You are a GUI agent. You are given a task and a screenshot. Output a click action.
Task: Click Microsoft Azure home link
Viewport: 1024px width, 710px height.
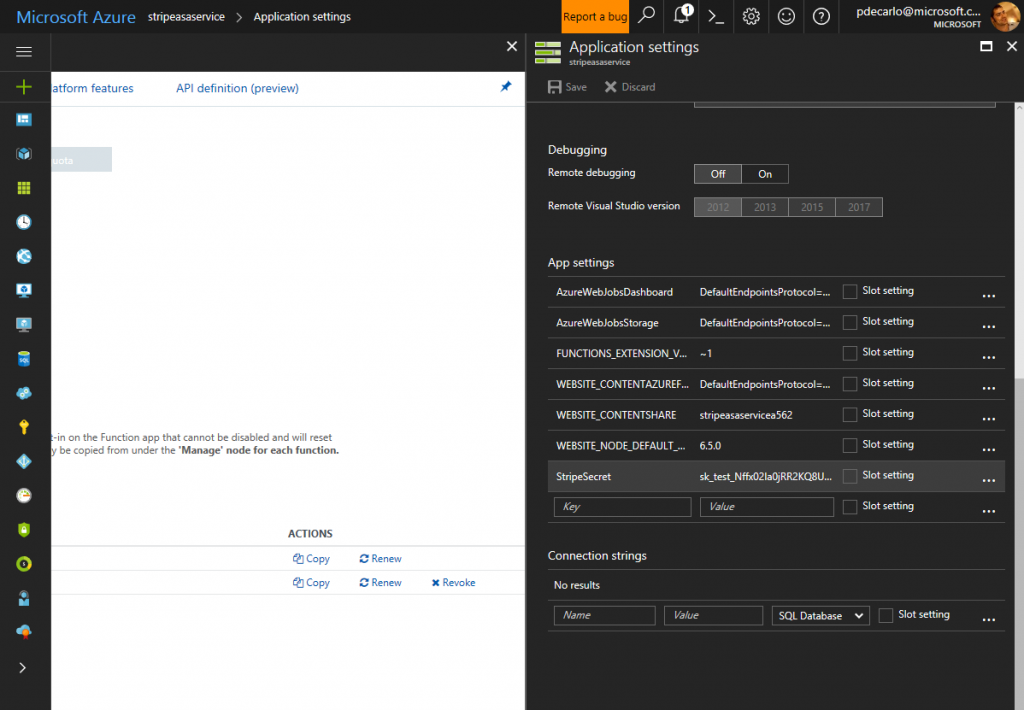(x=76, y=17)
